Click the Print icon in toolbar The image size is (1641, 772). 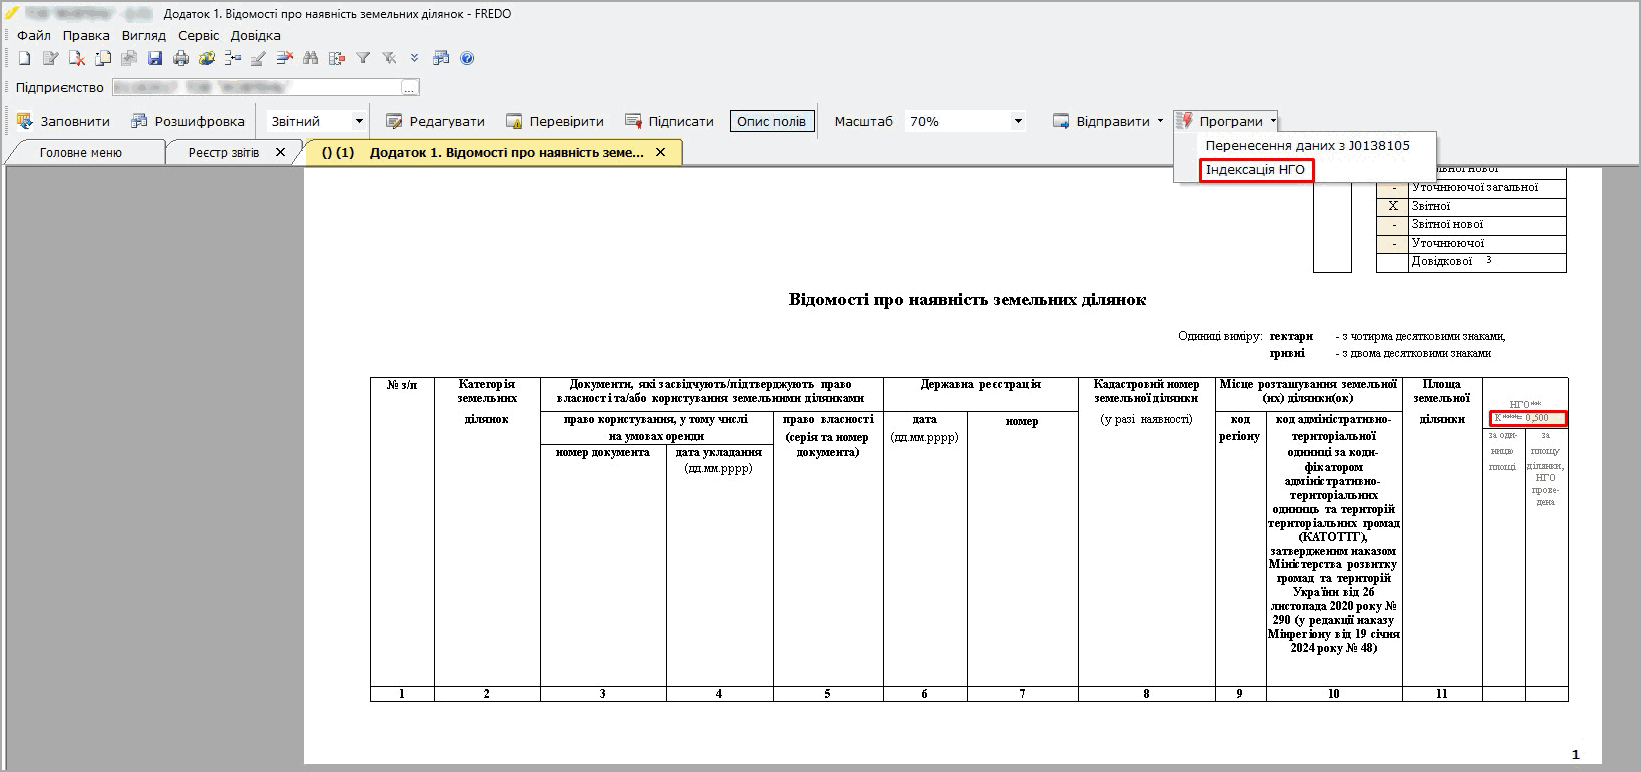tap(181, 59)
